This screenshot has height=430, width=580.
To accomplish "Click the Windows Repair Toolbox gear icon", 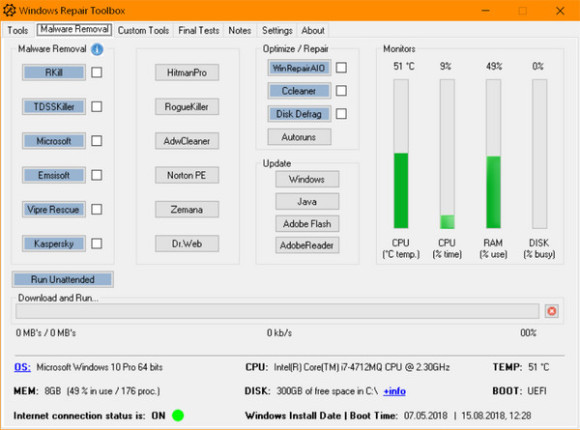I will point(9,10).
